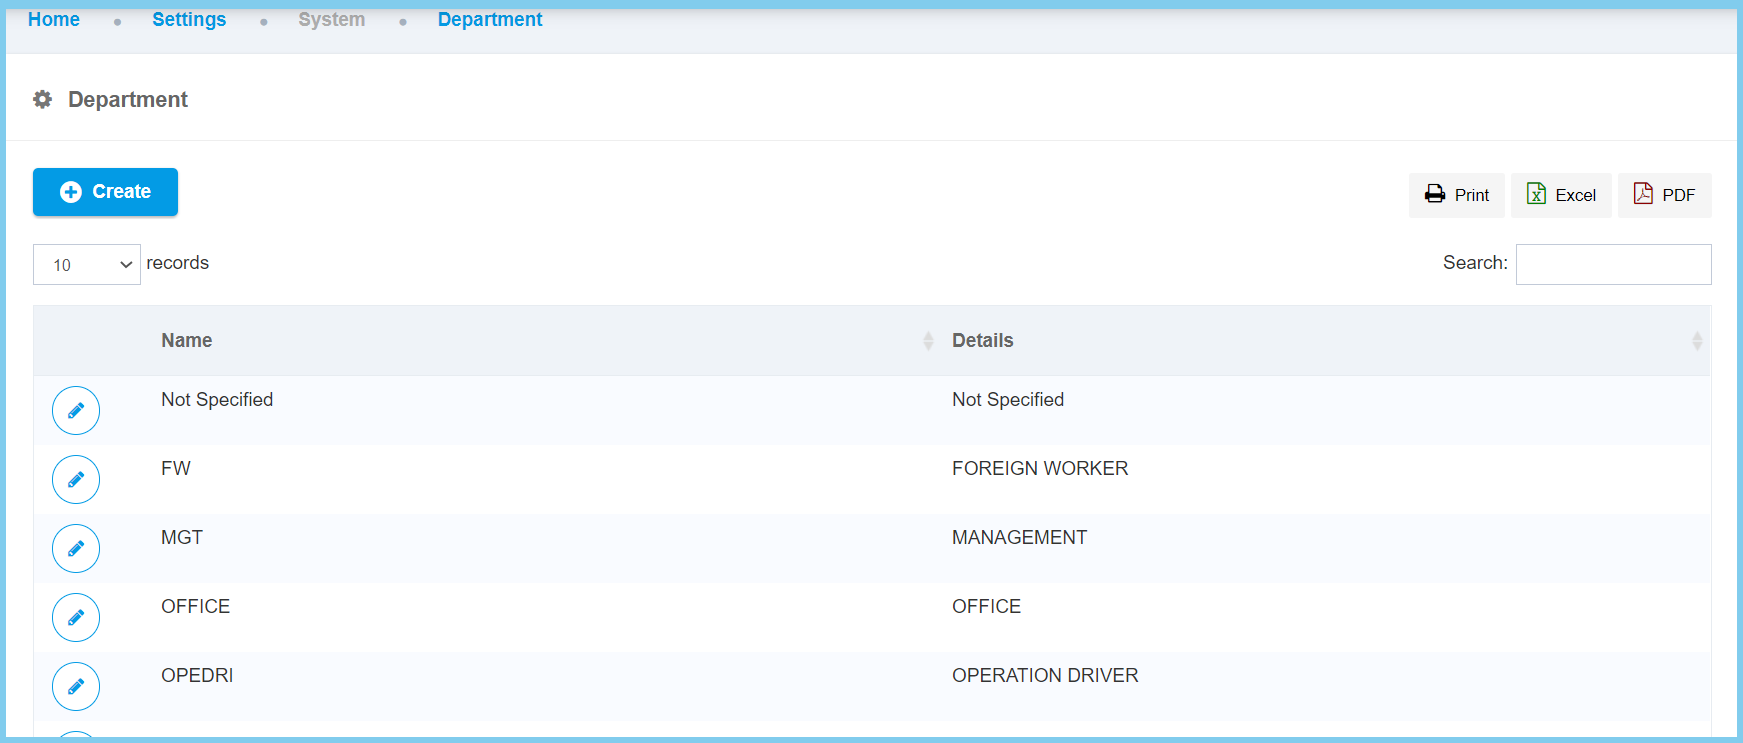Sort table by Name column

tap(187, 341)
